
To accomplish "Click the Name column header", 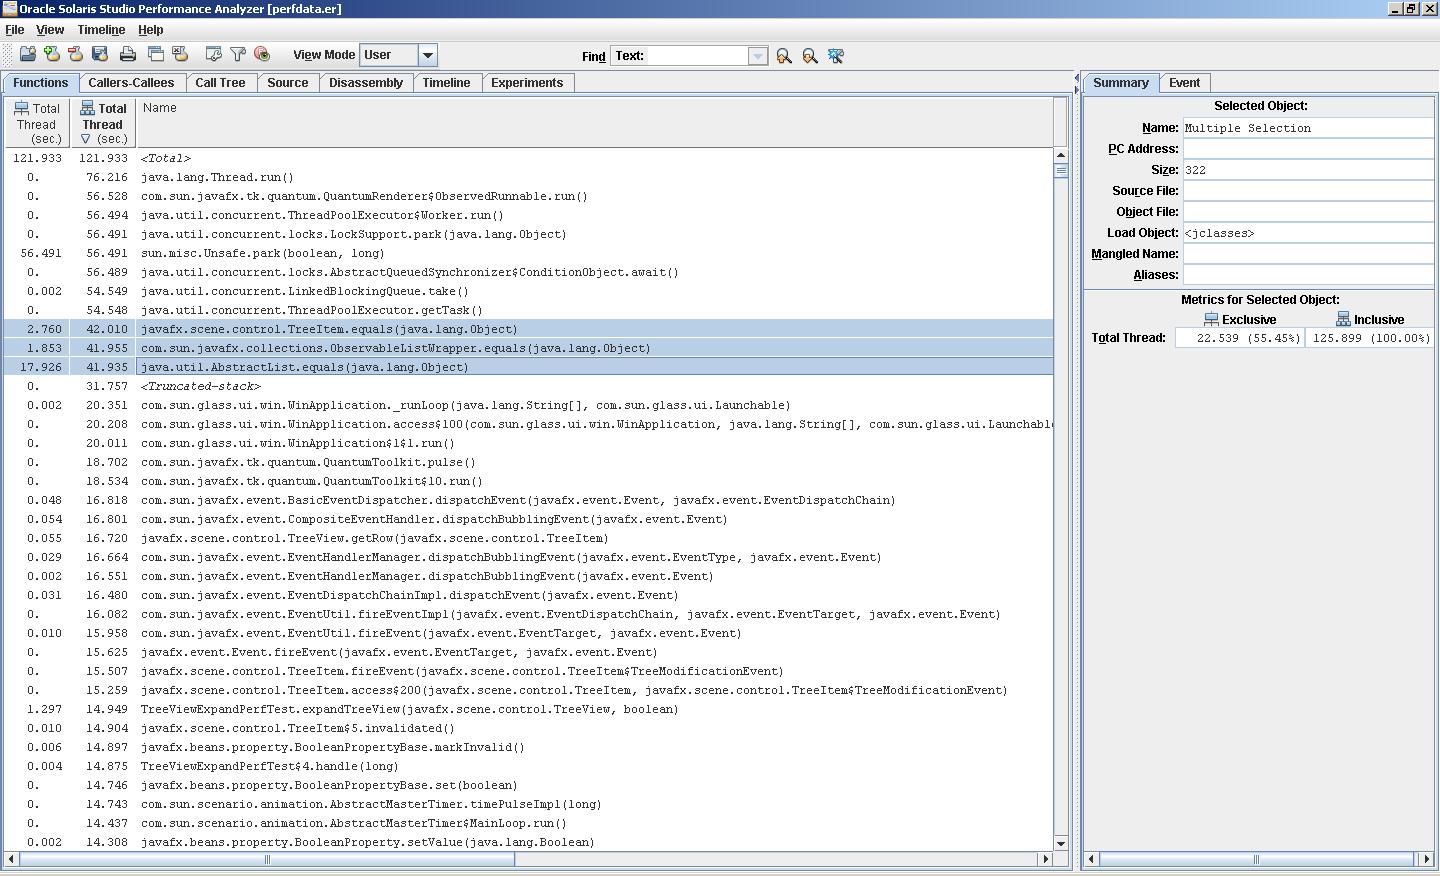I will coord(595,123).
